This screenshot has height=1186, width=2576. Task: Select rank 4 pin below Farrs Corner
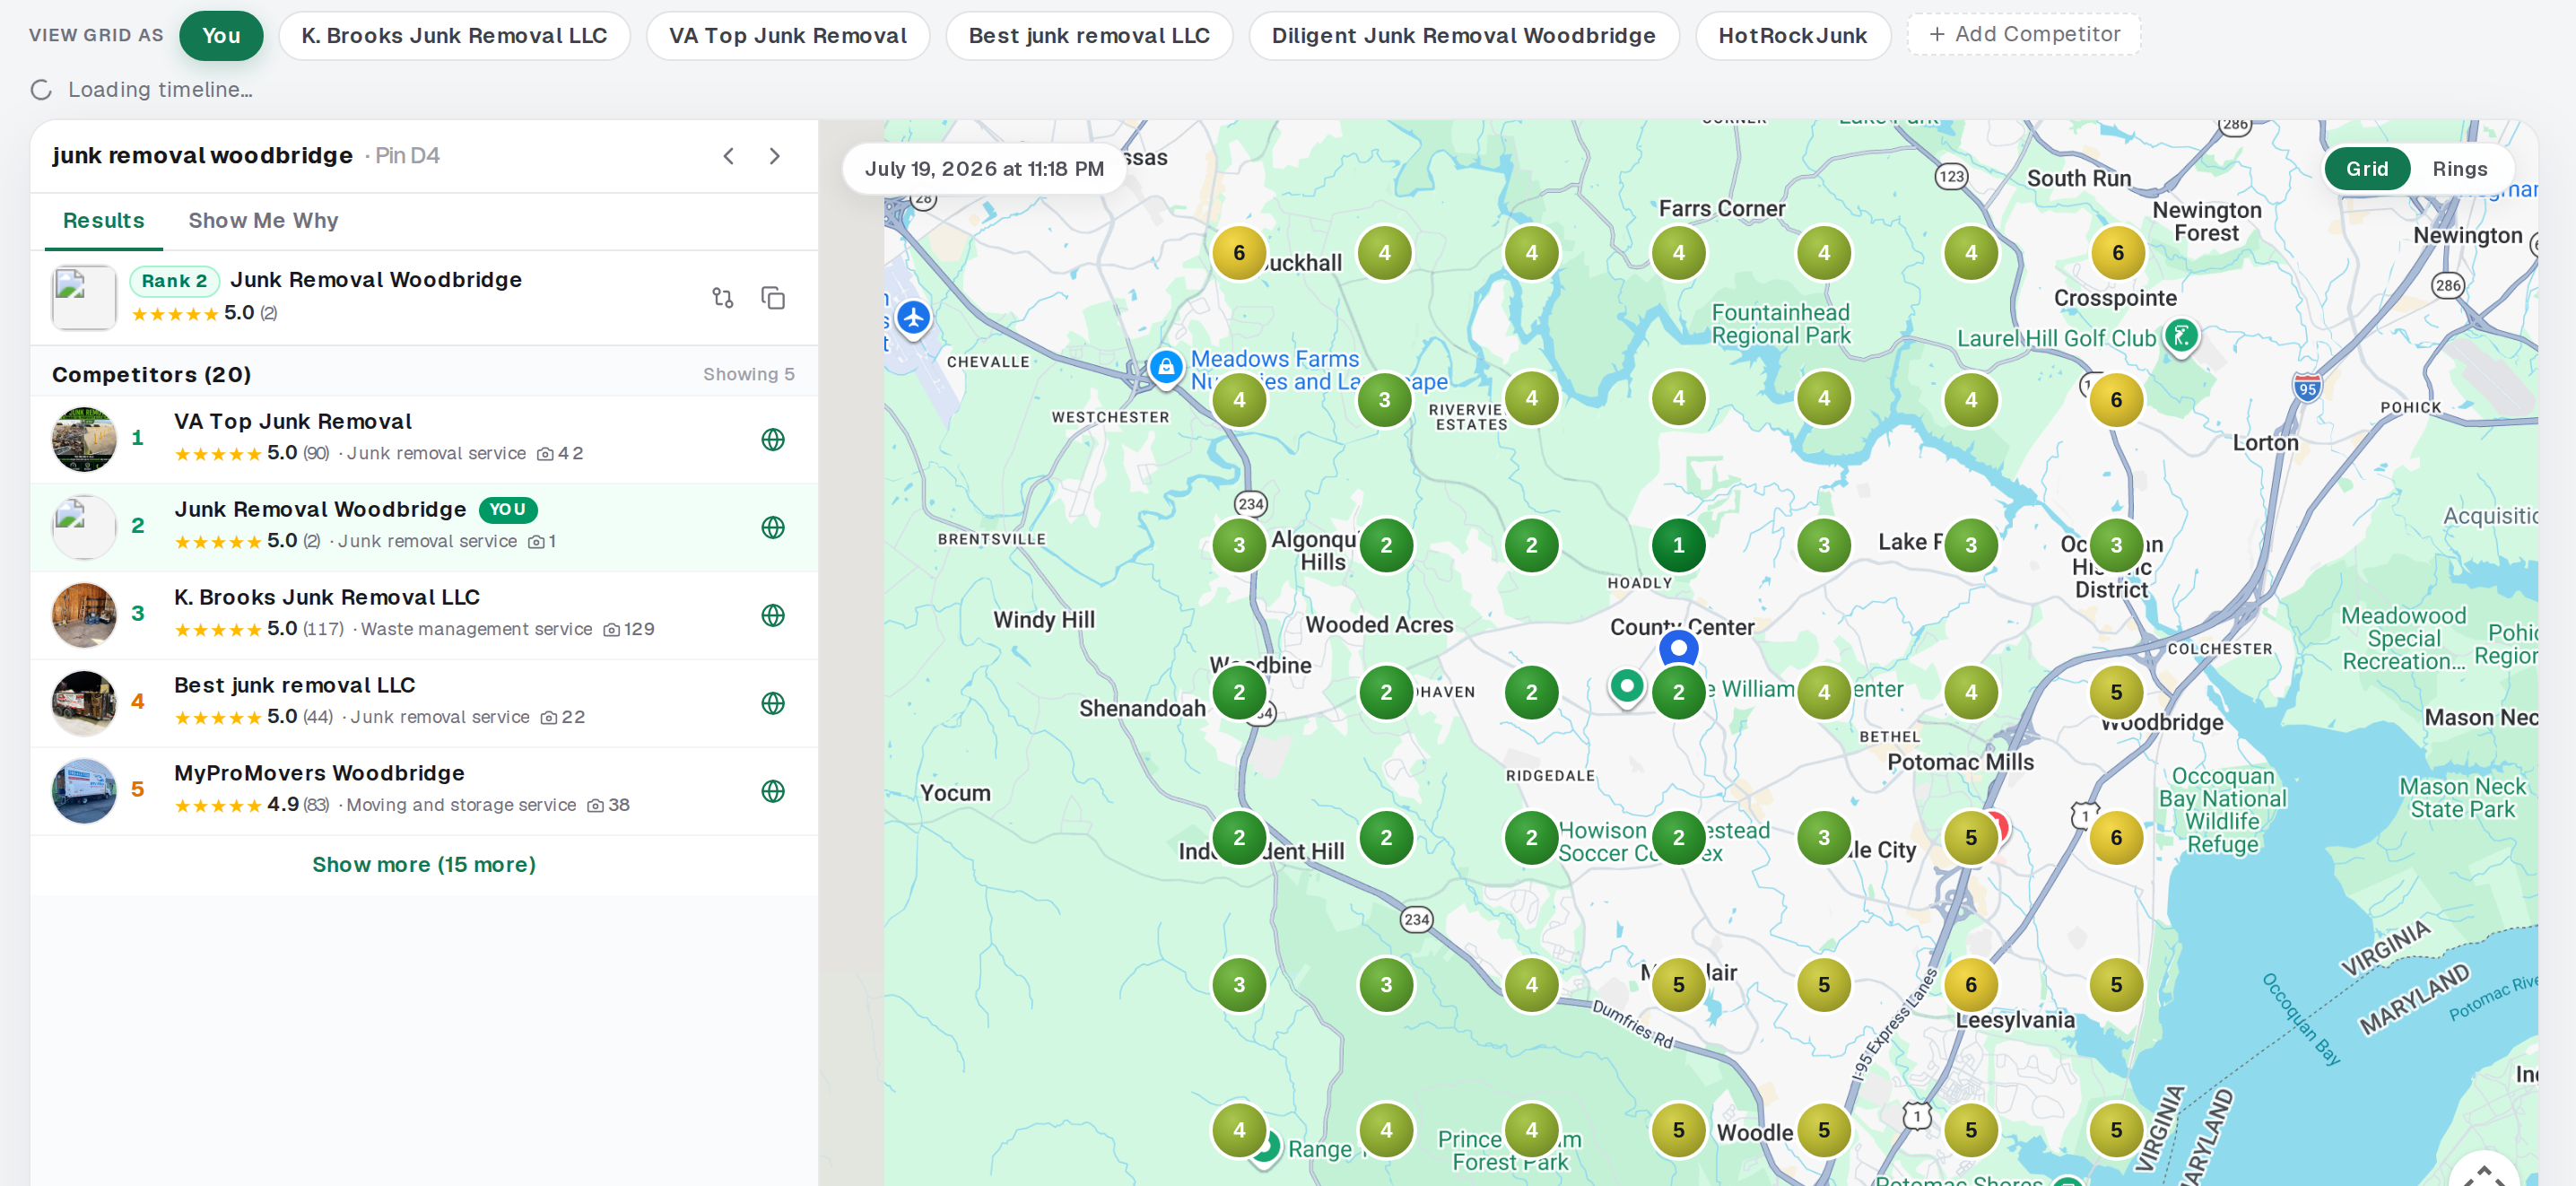point(1678,253)
